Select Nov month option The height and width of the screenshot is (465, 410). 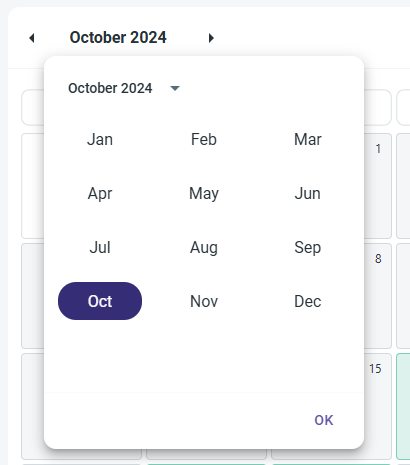click(x=204, y=301)
